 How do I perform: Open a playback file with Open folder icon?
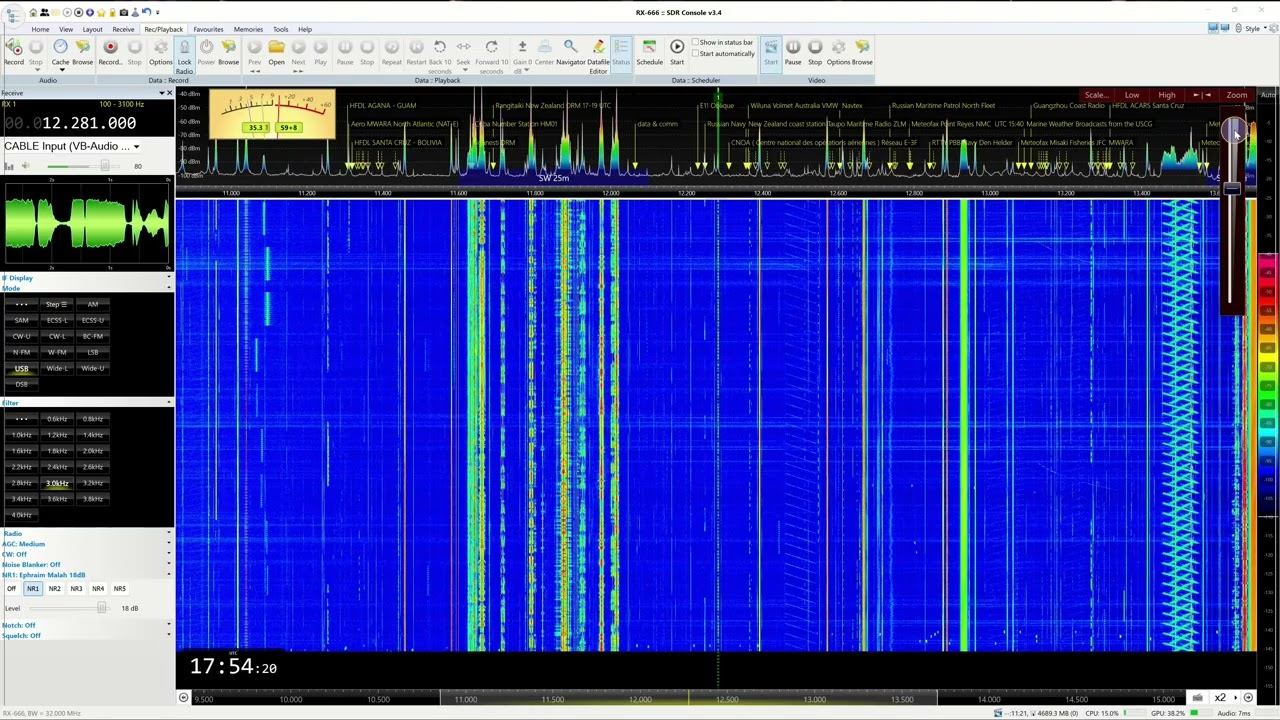click(276, 48)
